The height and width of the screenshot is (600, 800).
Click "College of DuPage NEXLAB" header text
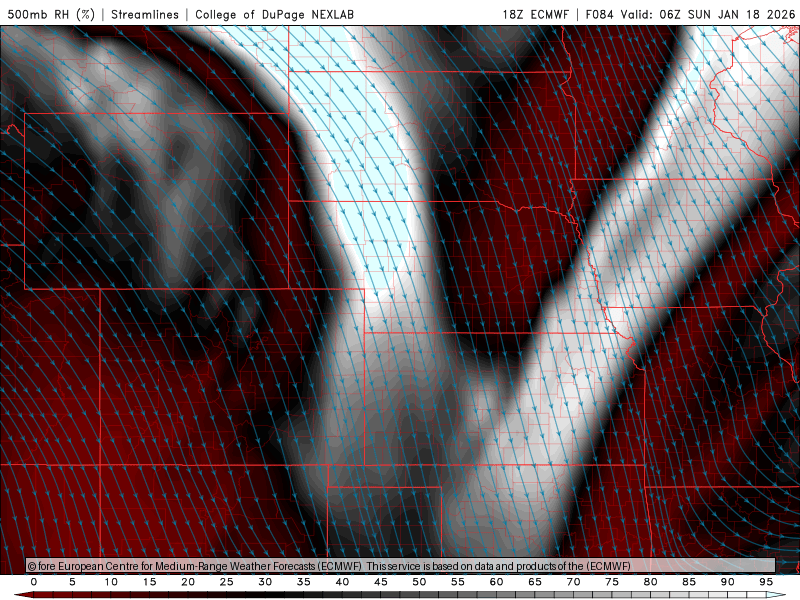click(x=274, y=14)
